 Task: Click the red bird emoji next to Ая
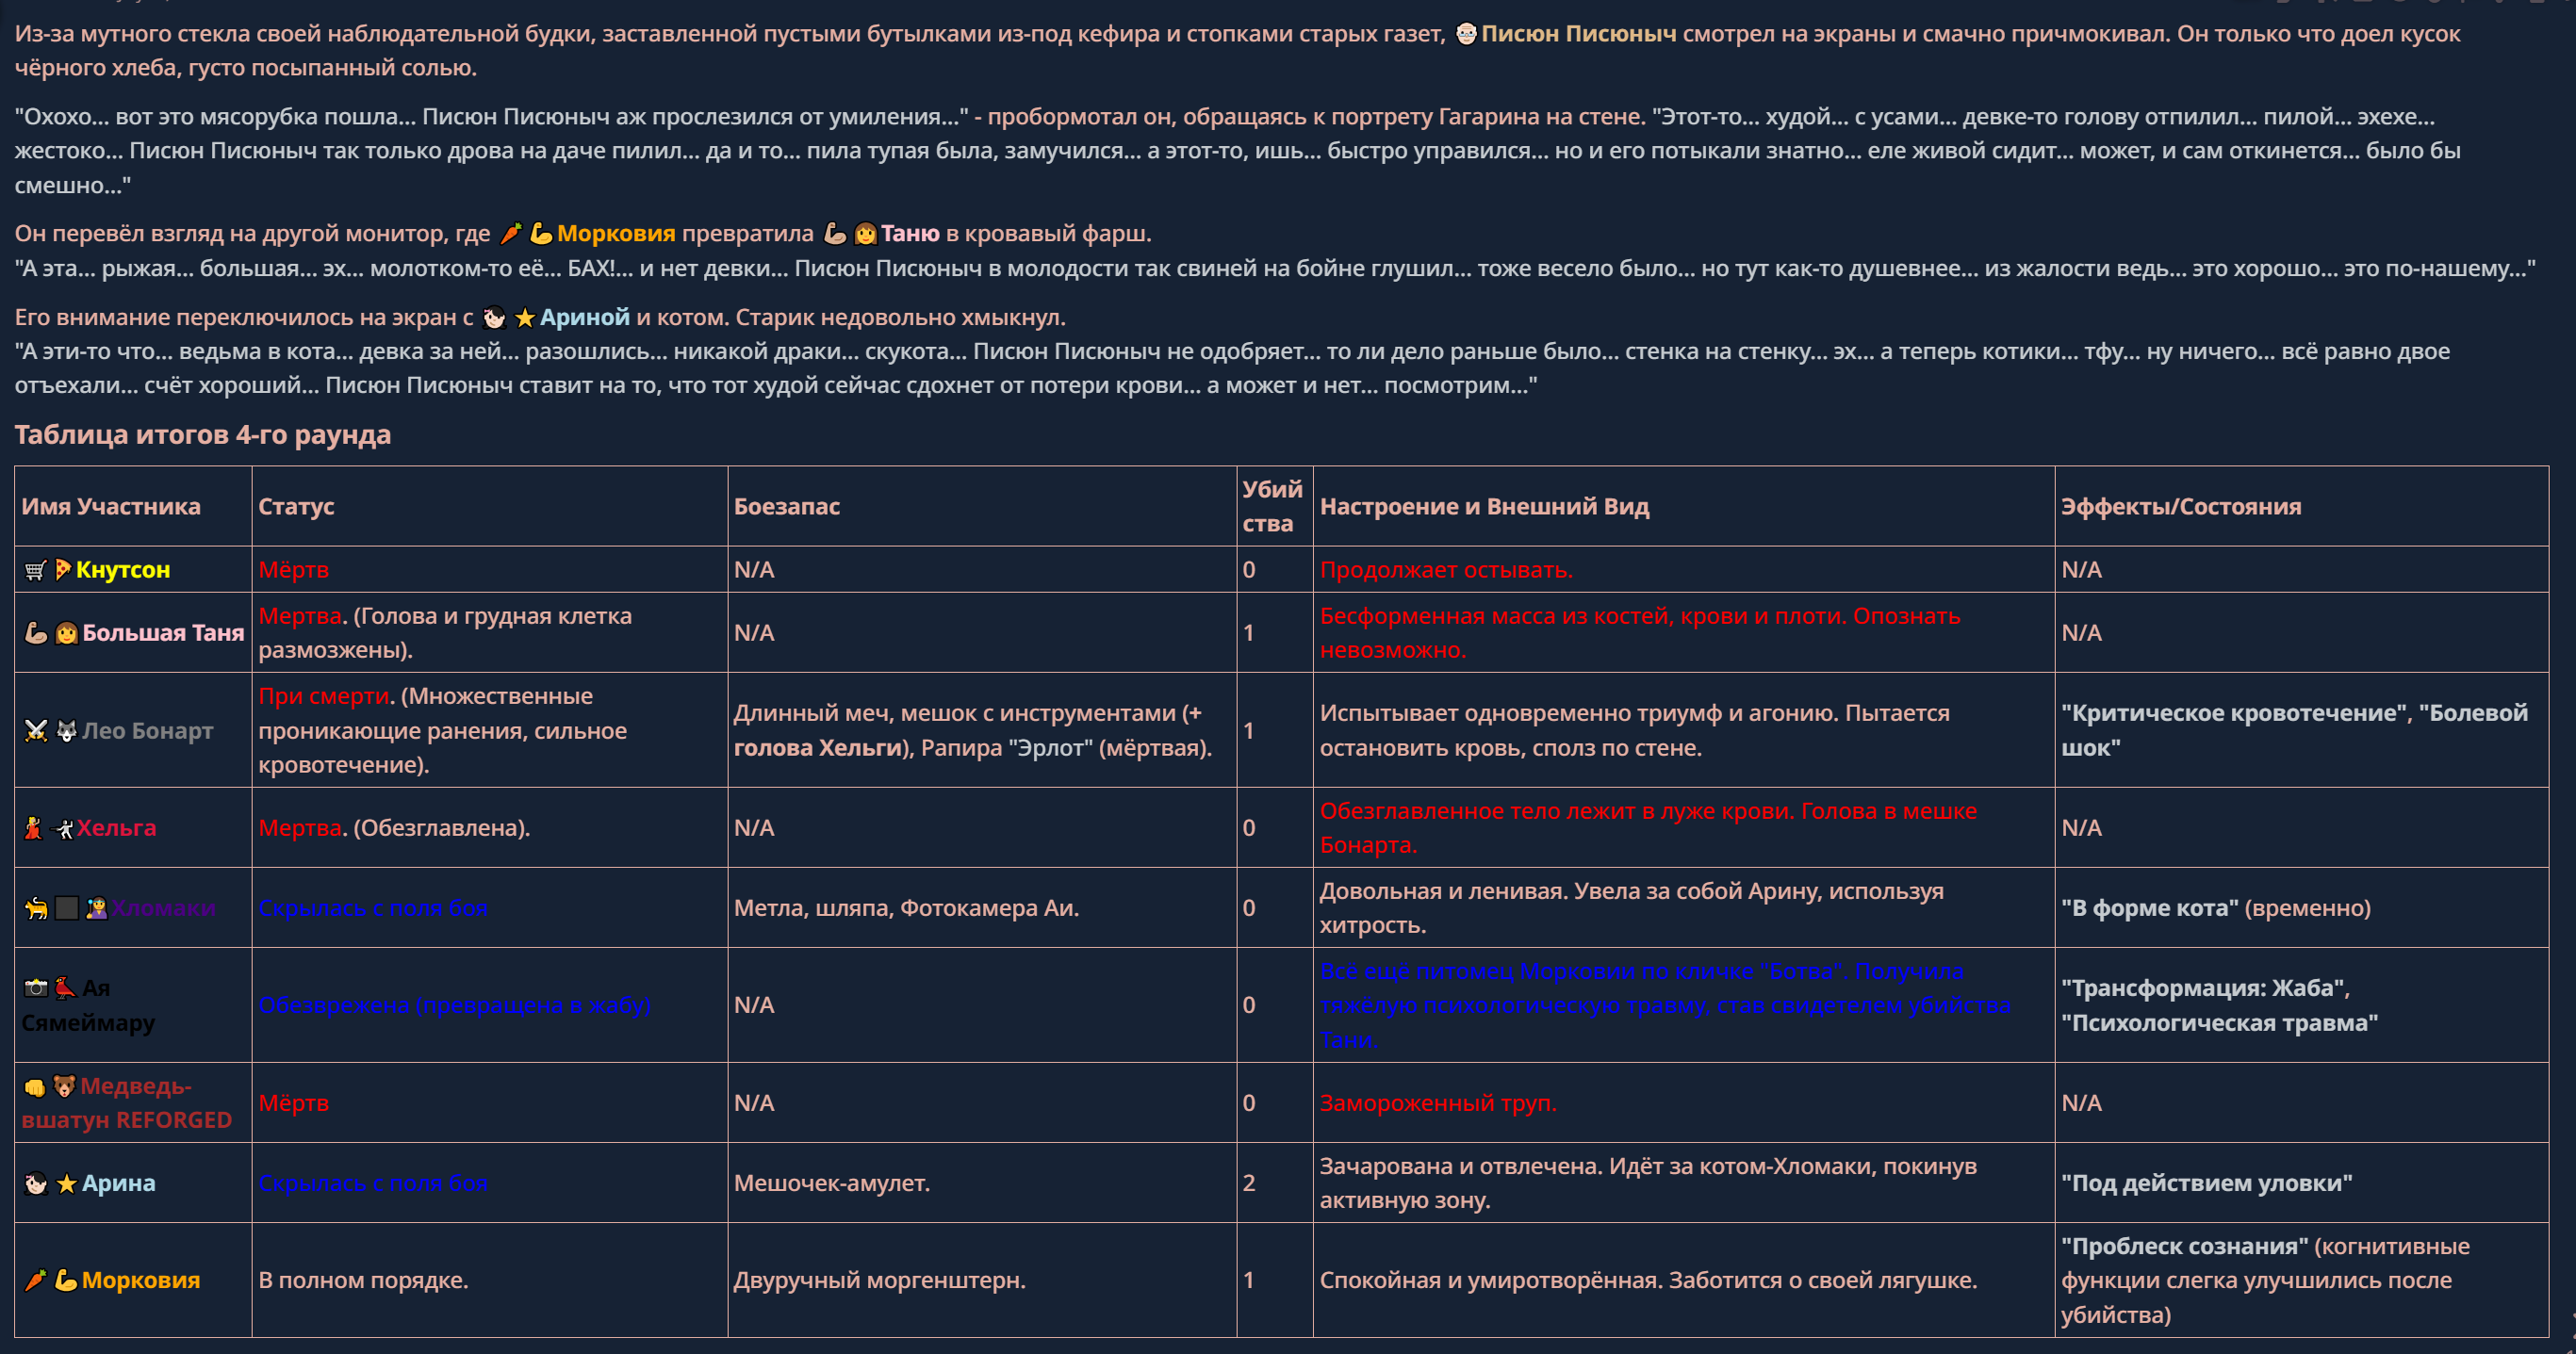[66, 988]
